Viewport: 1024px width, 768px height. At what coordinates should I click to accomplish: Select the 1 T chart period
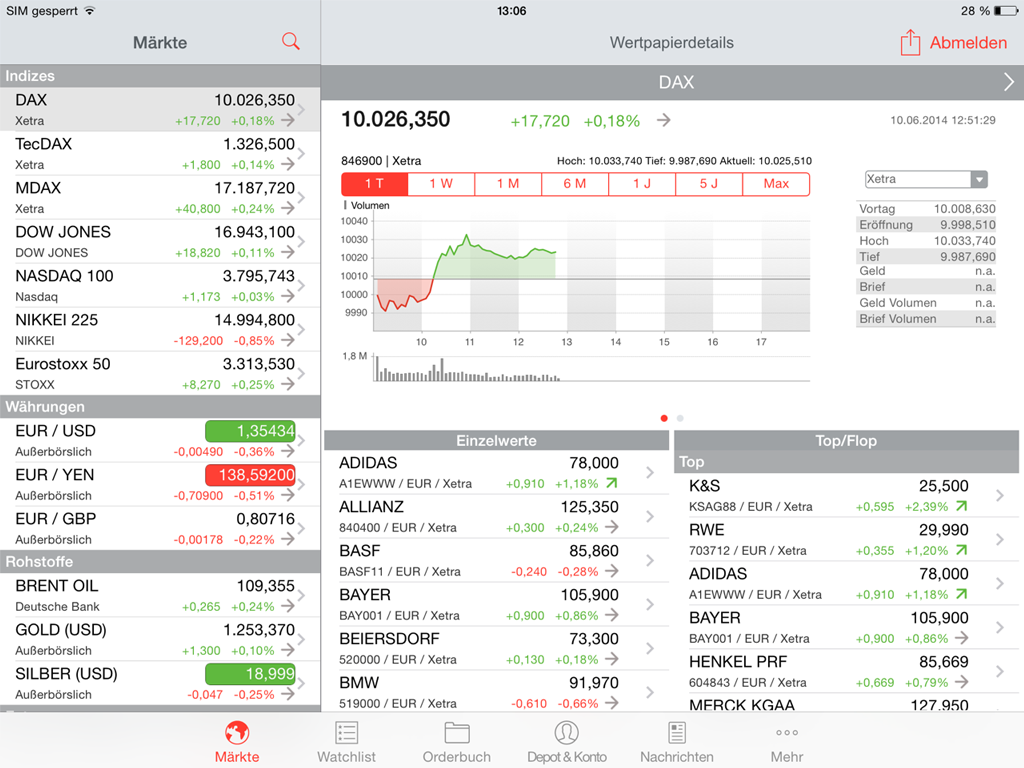pyautogui.click(x=374, y=184)
